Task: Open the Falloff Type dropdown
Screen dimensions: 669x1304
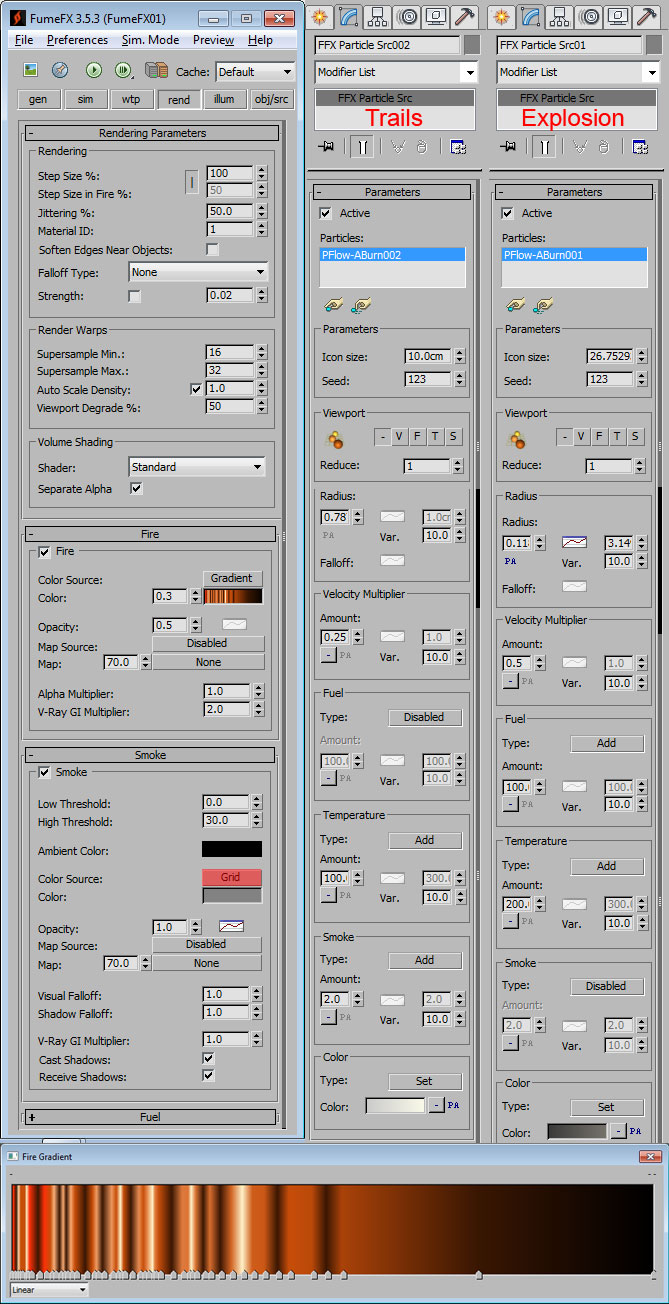Action: click(x=198, y=272)
